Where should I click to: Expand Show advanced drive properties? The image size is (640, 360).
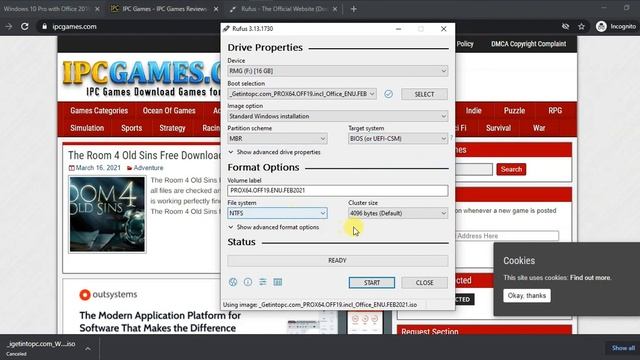point(274,152)
